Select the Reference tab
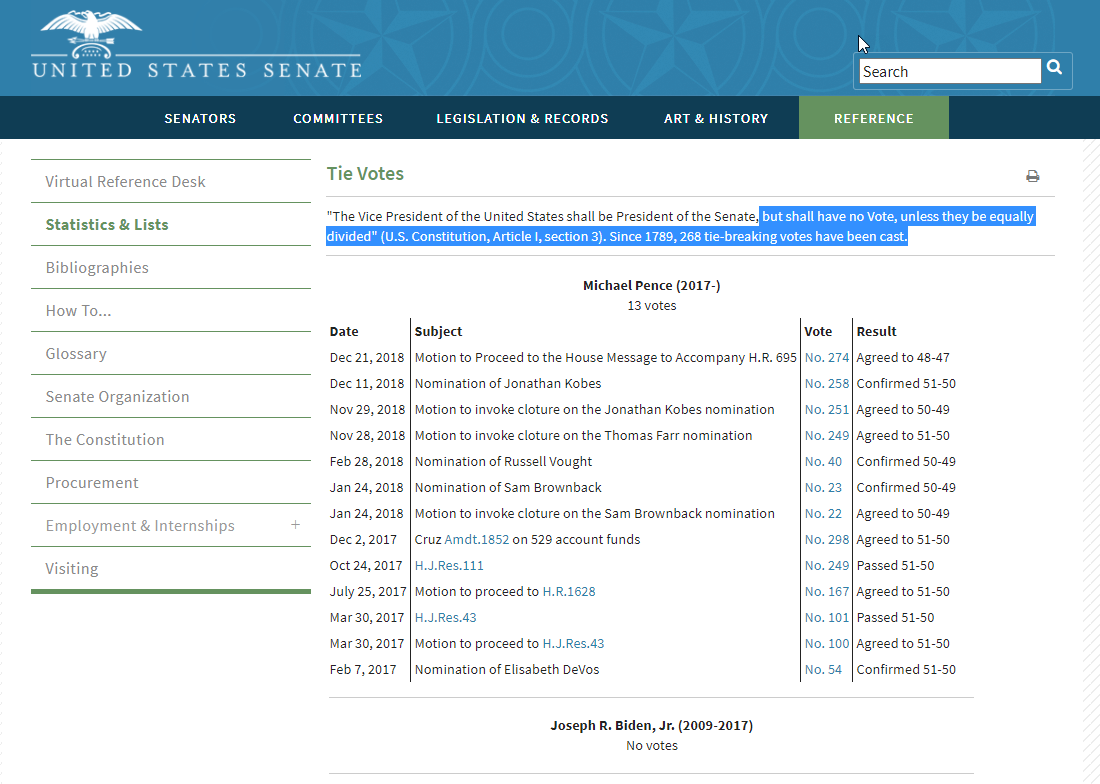 coord(873,119)
